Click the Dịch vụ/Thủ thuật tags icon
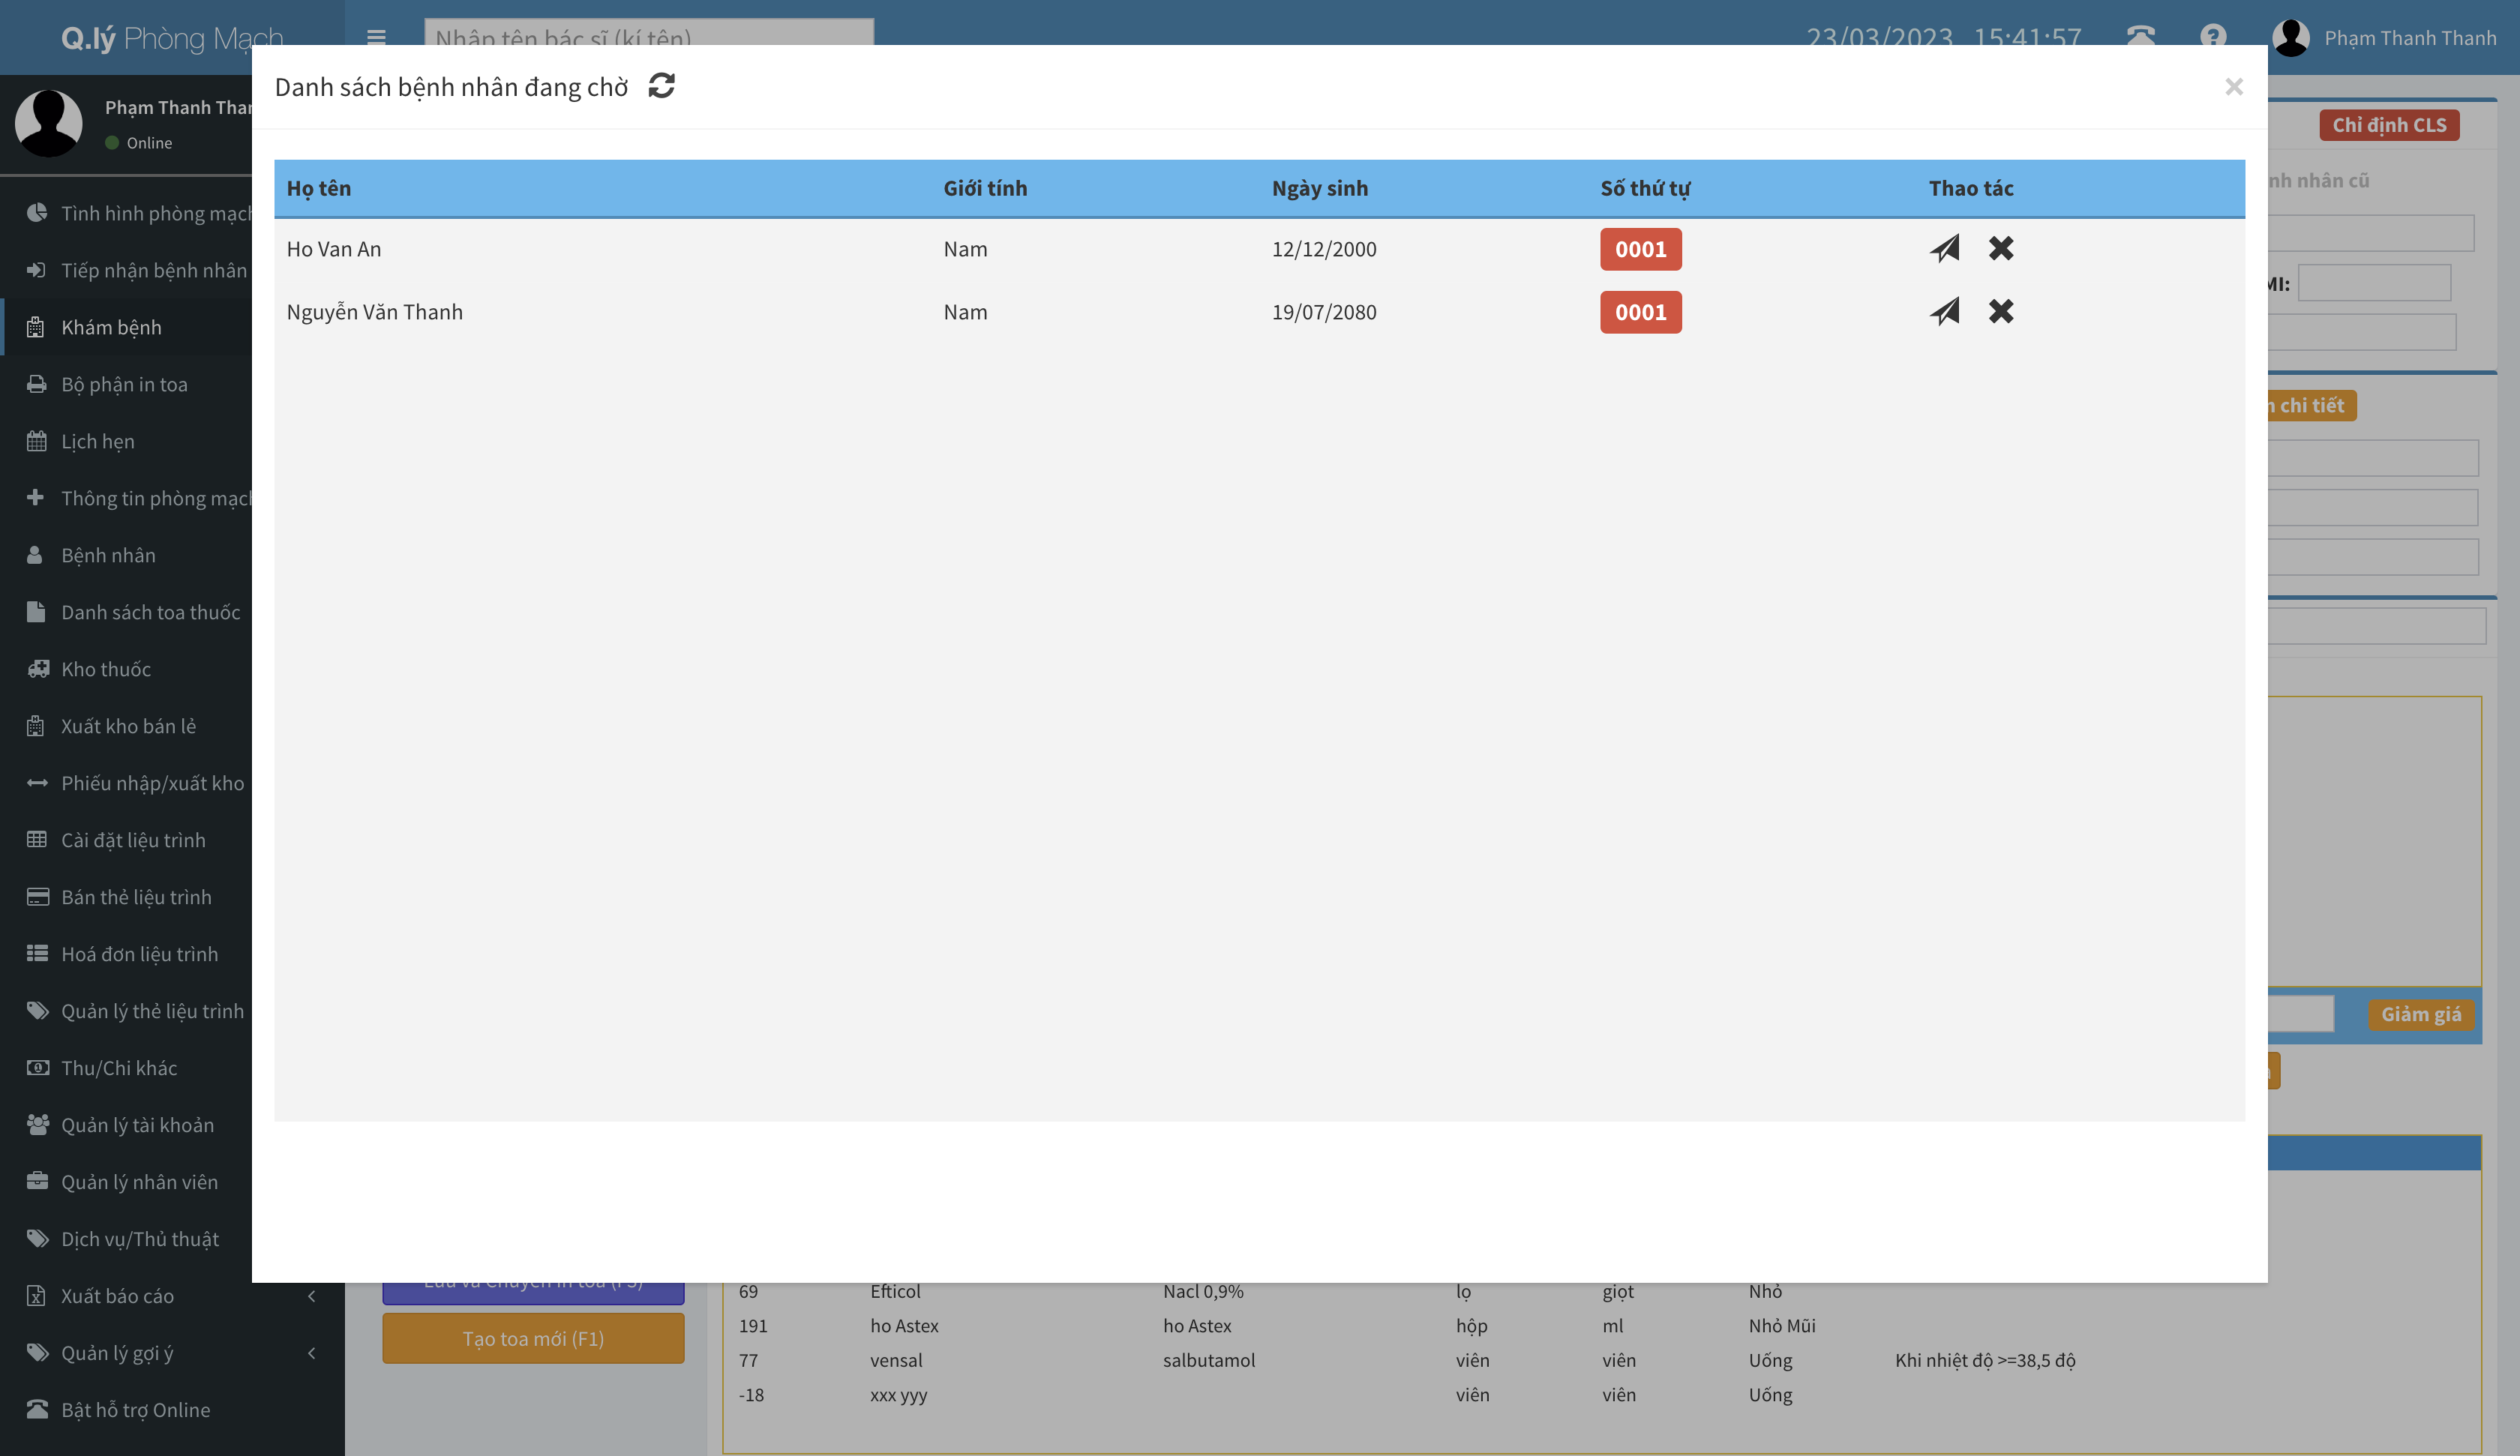 point(38,1239)
